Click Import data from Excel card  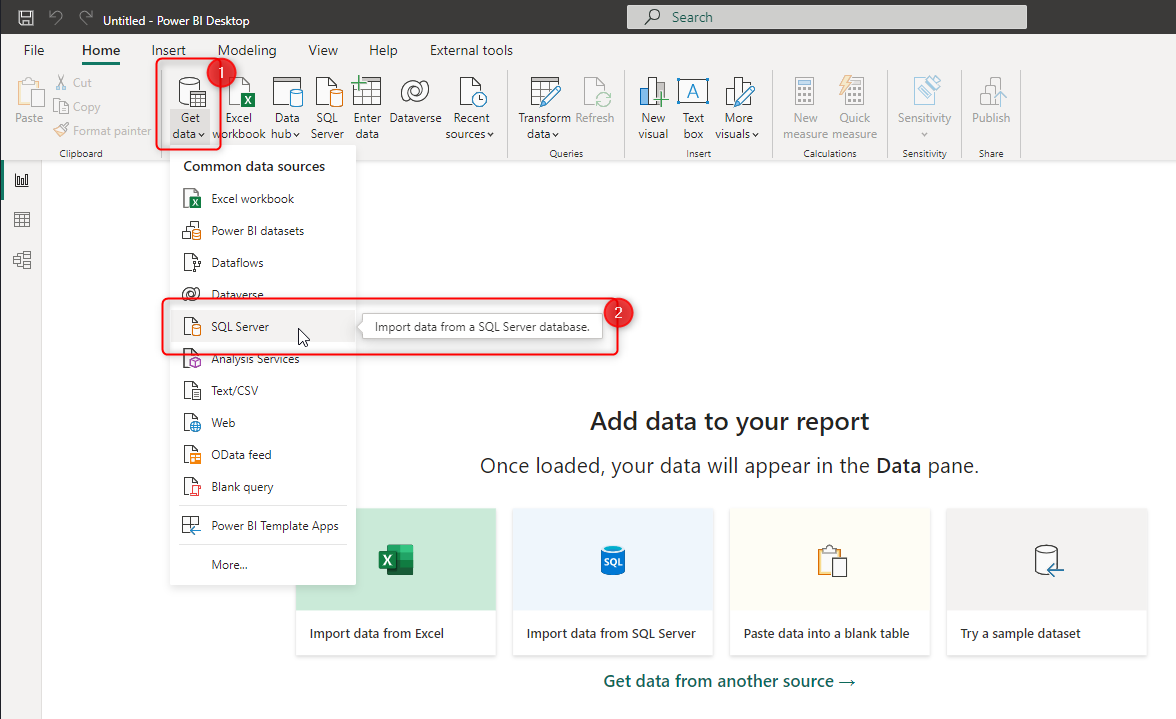click(x=395, y=582)
